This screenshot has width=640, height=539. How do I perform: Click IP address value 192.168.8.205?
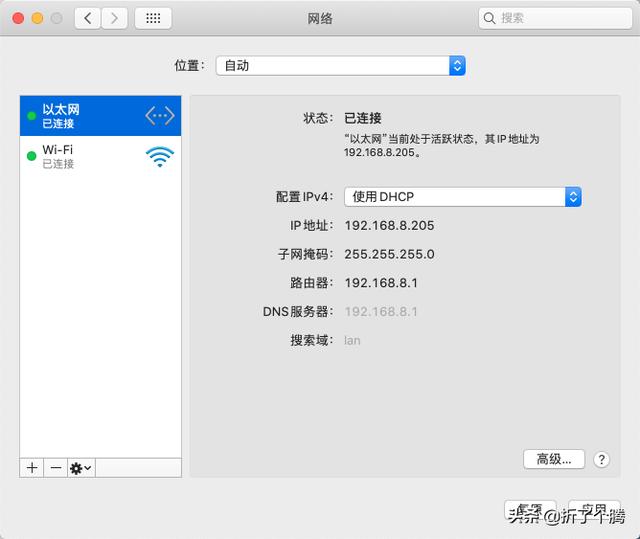389,226
